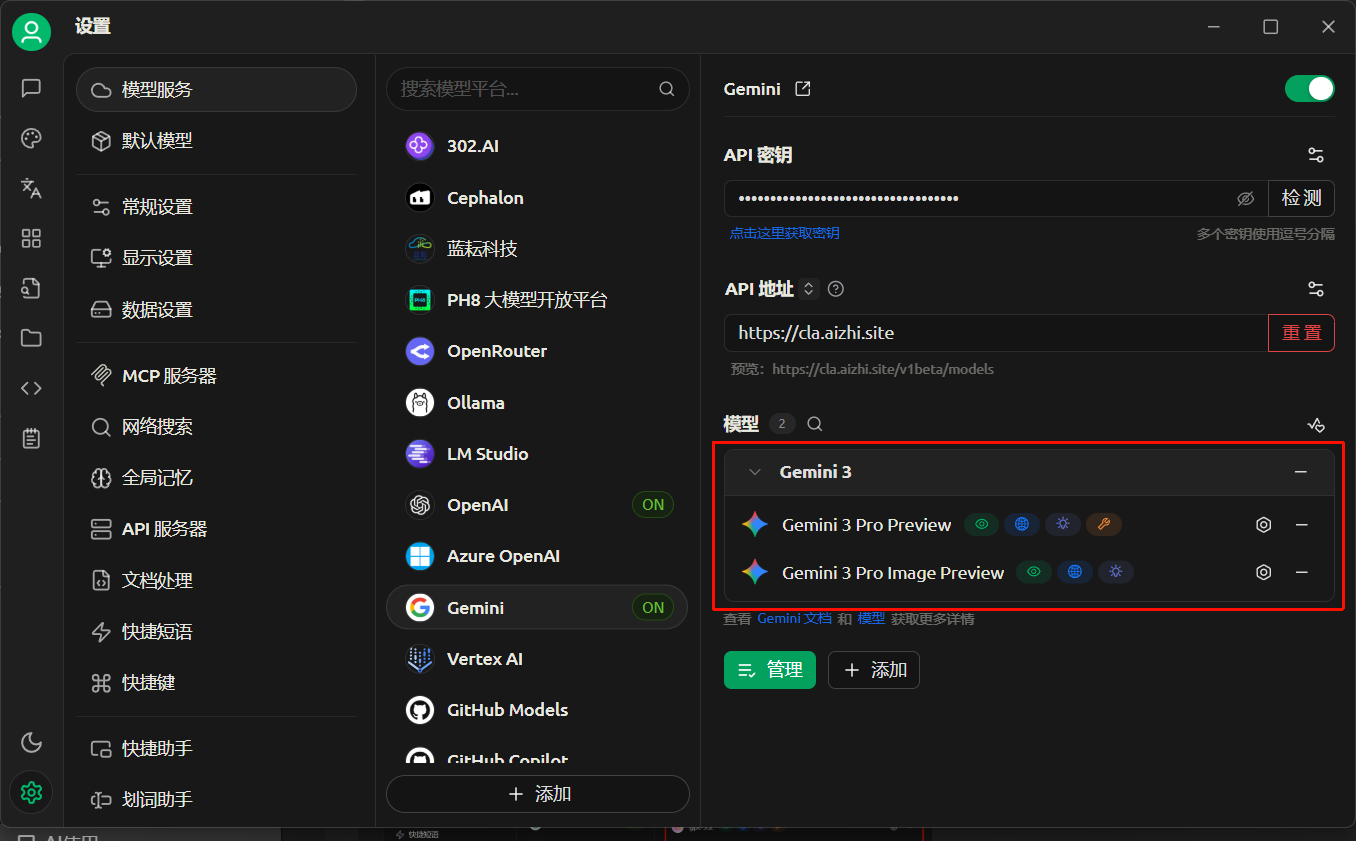Select the Azure OpenAI provider
The height and width of the screenshot is (841, 1356).
click(538, 556)
